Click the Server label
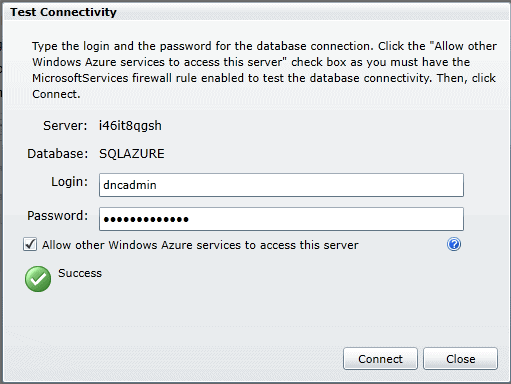 click(65, 126)
